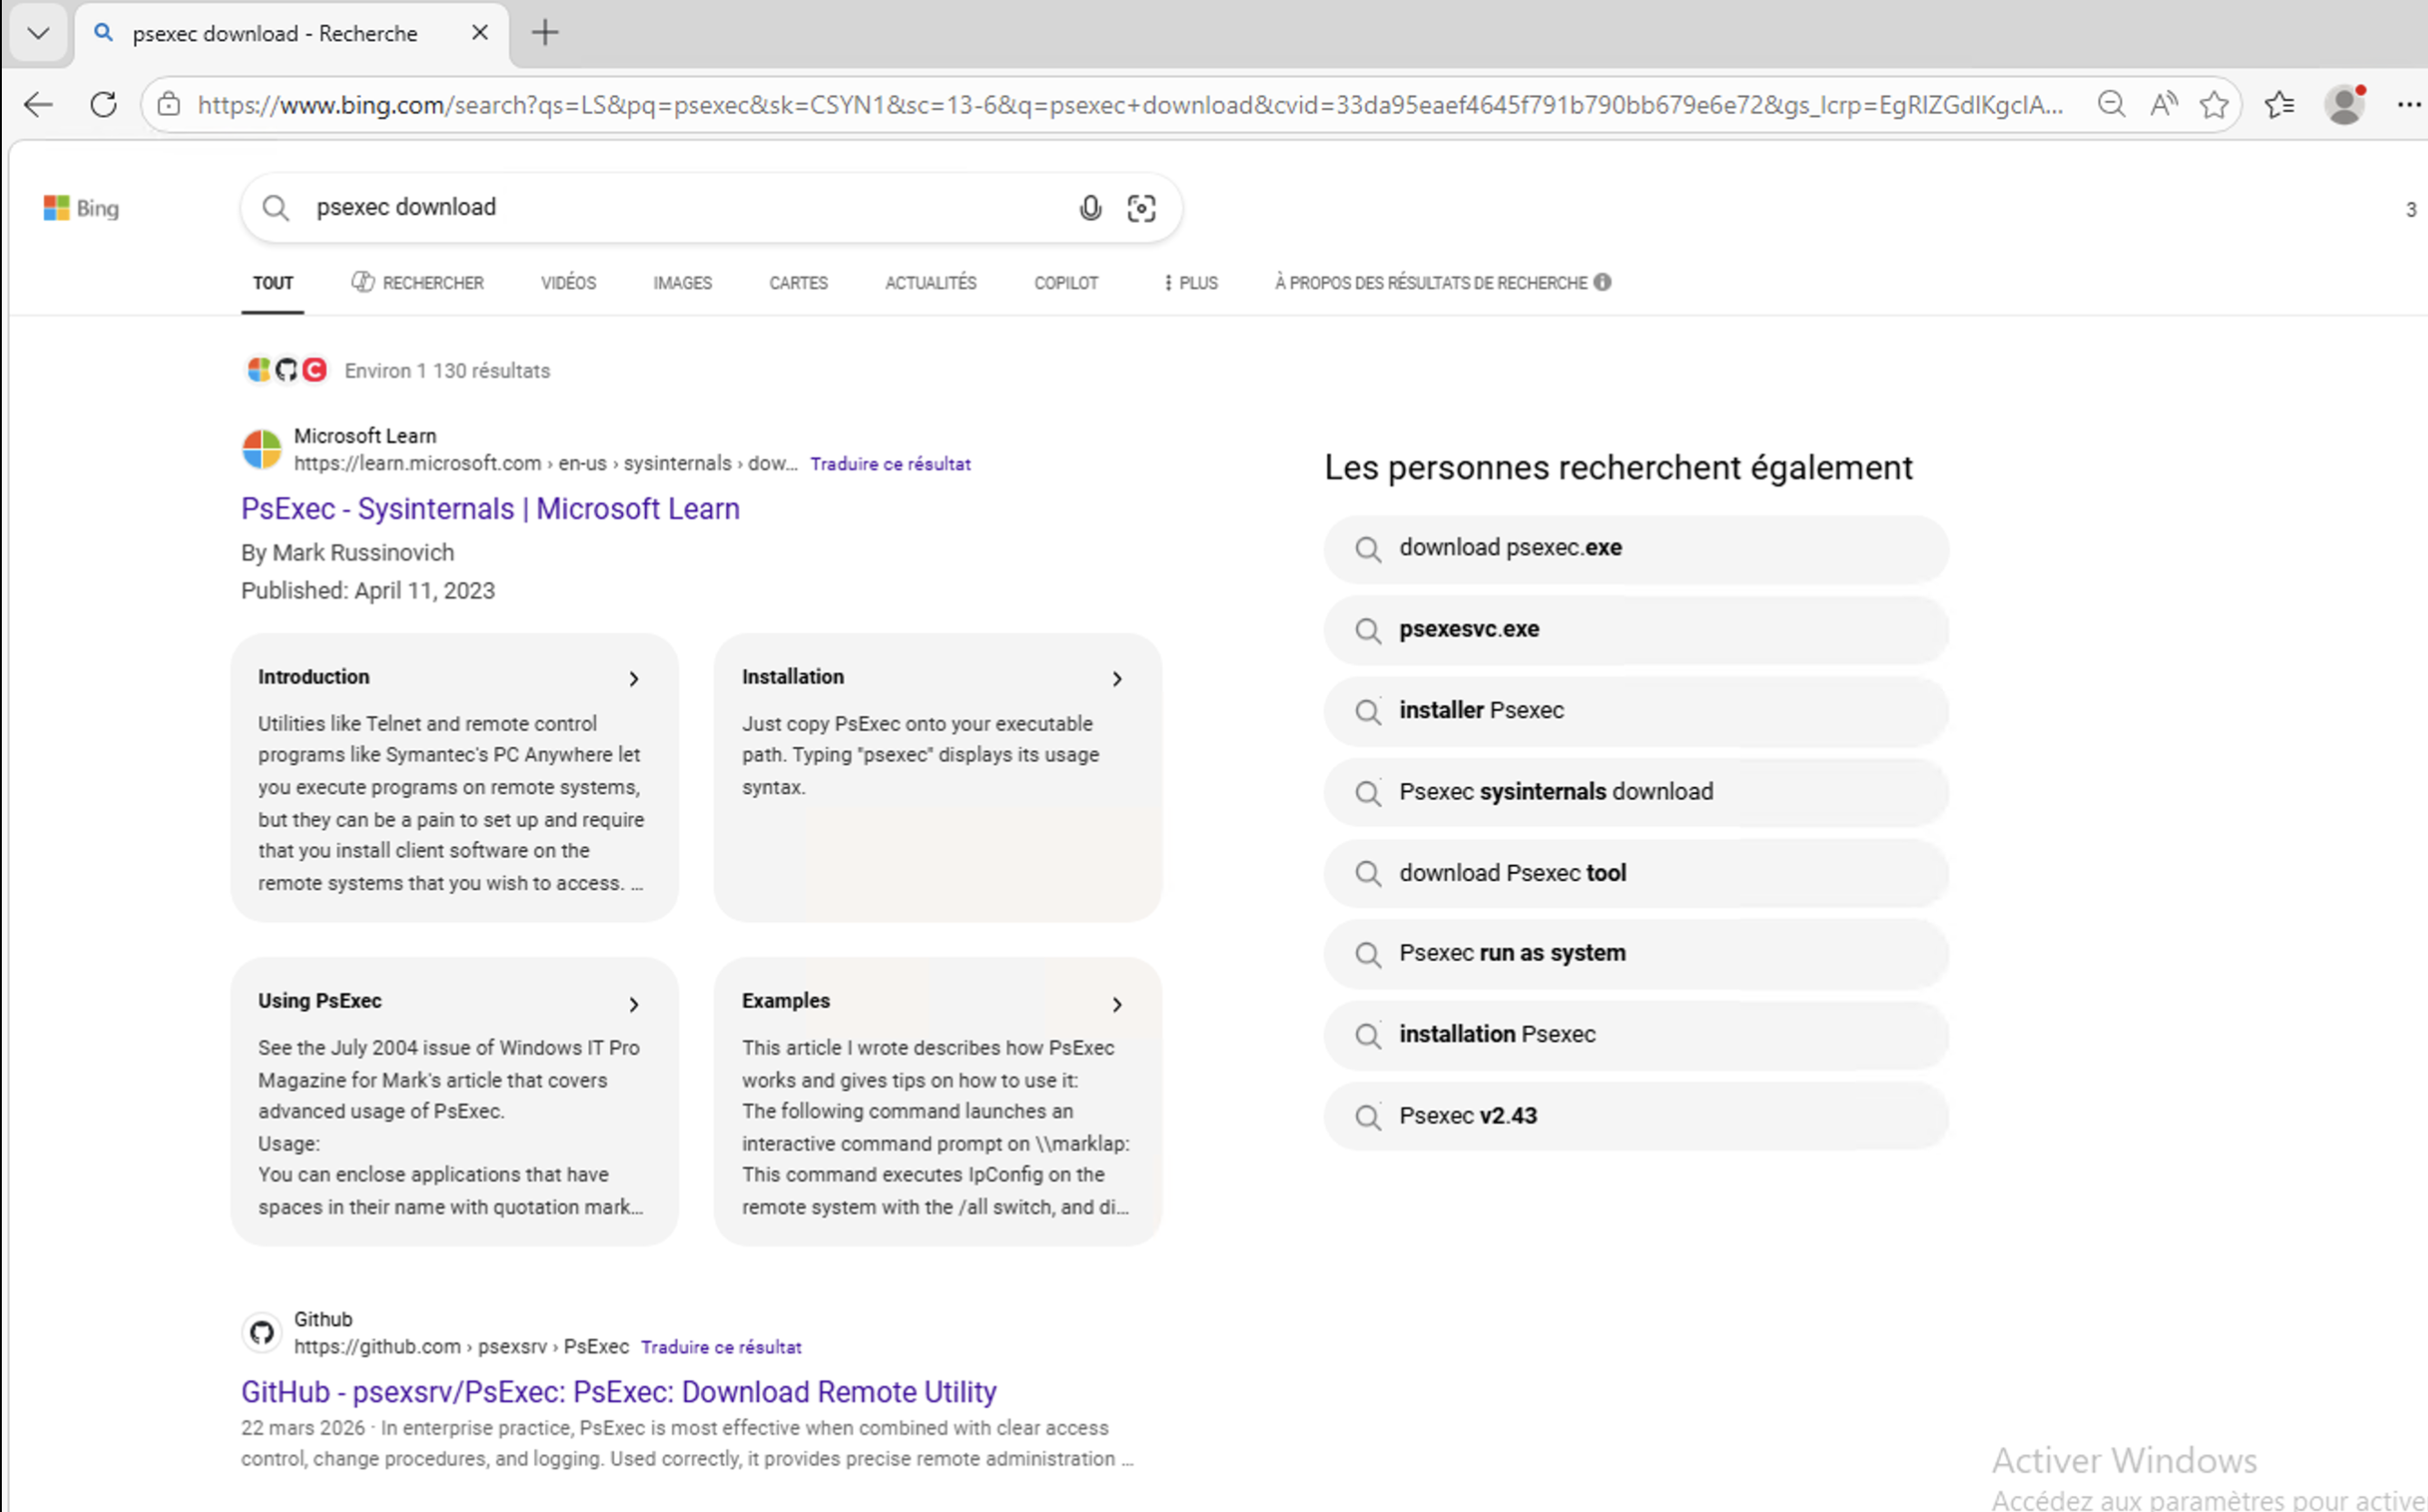Open À propos des résultats de recherche
The width and height of the screenshot is (2428, 1512).
1431,283
